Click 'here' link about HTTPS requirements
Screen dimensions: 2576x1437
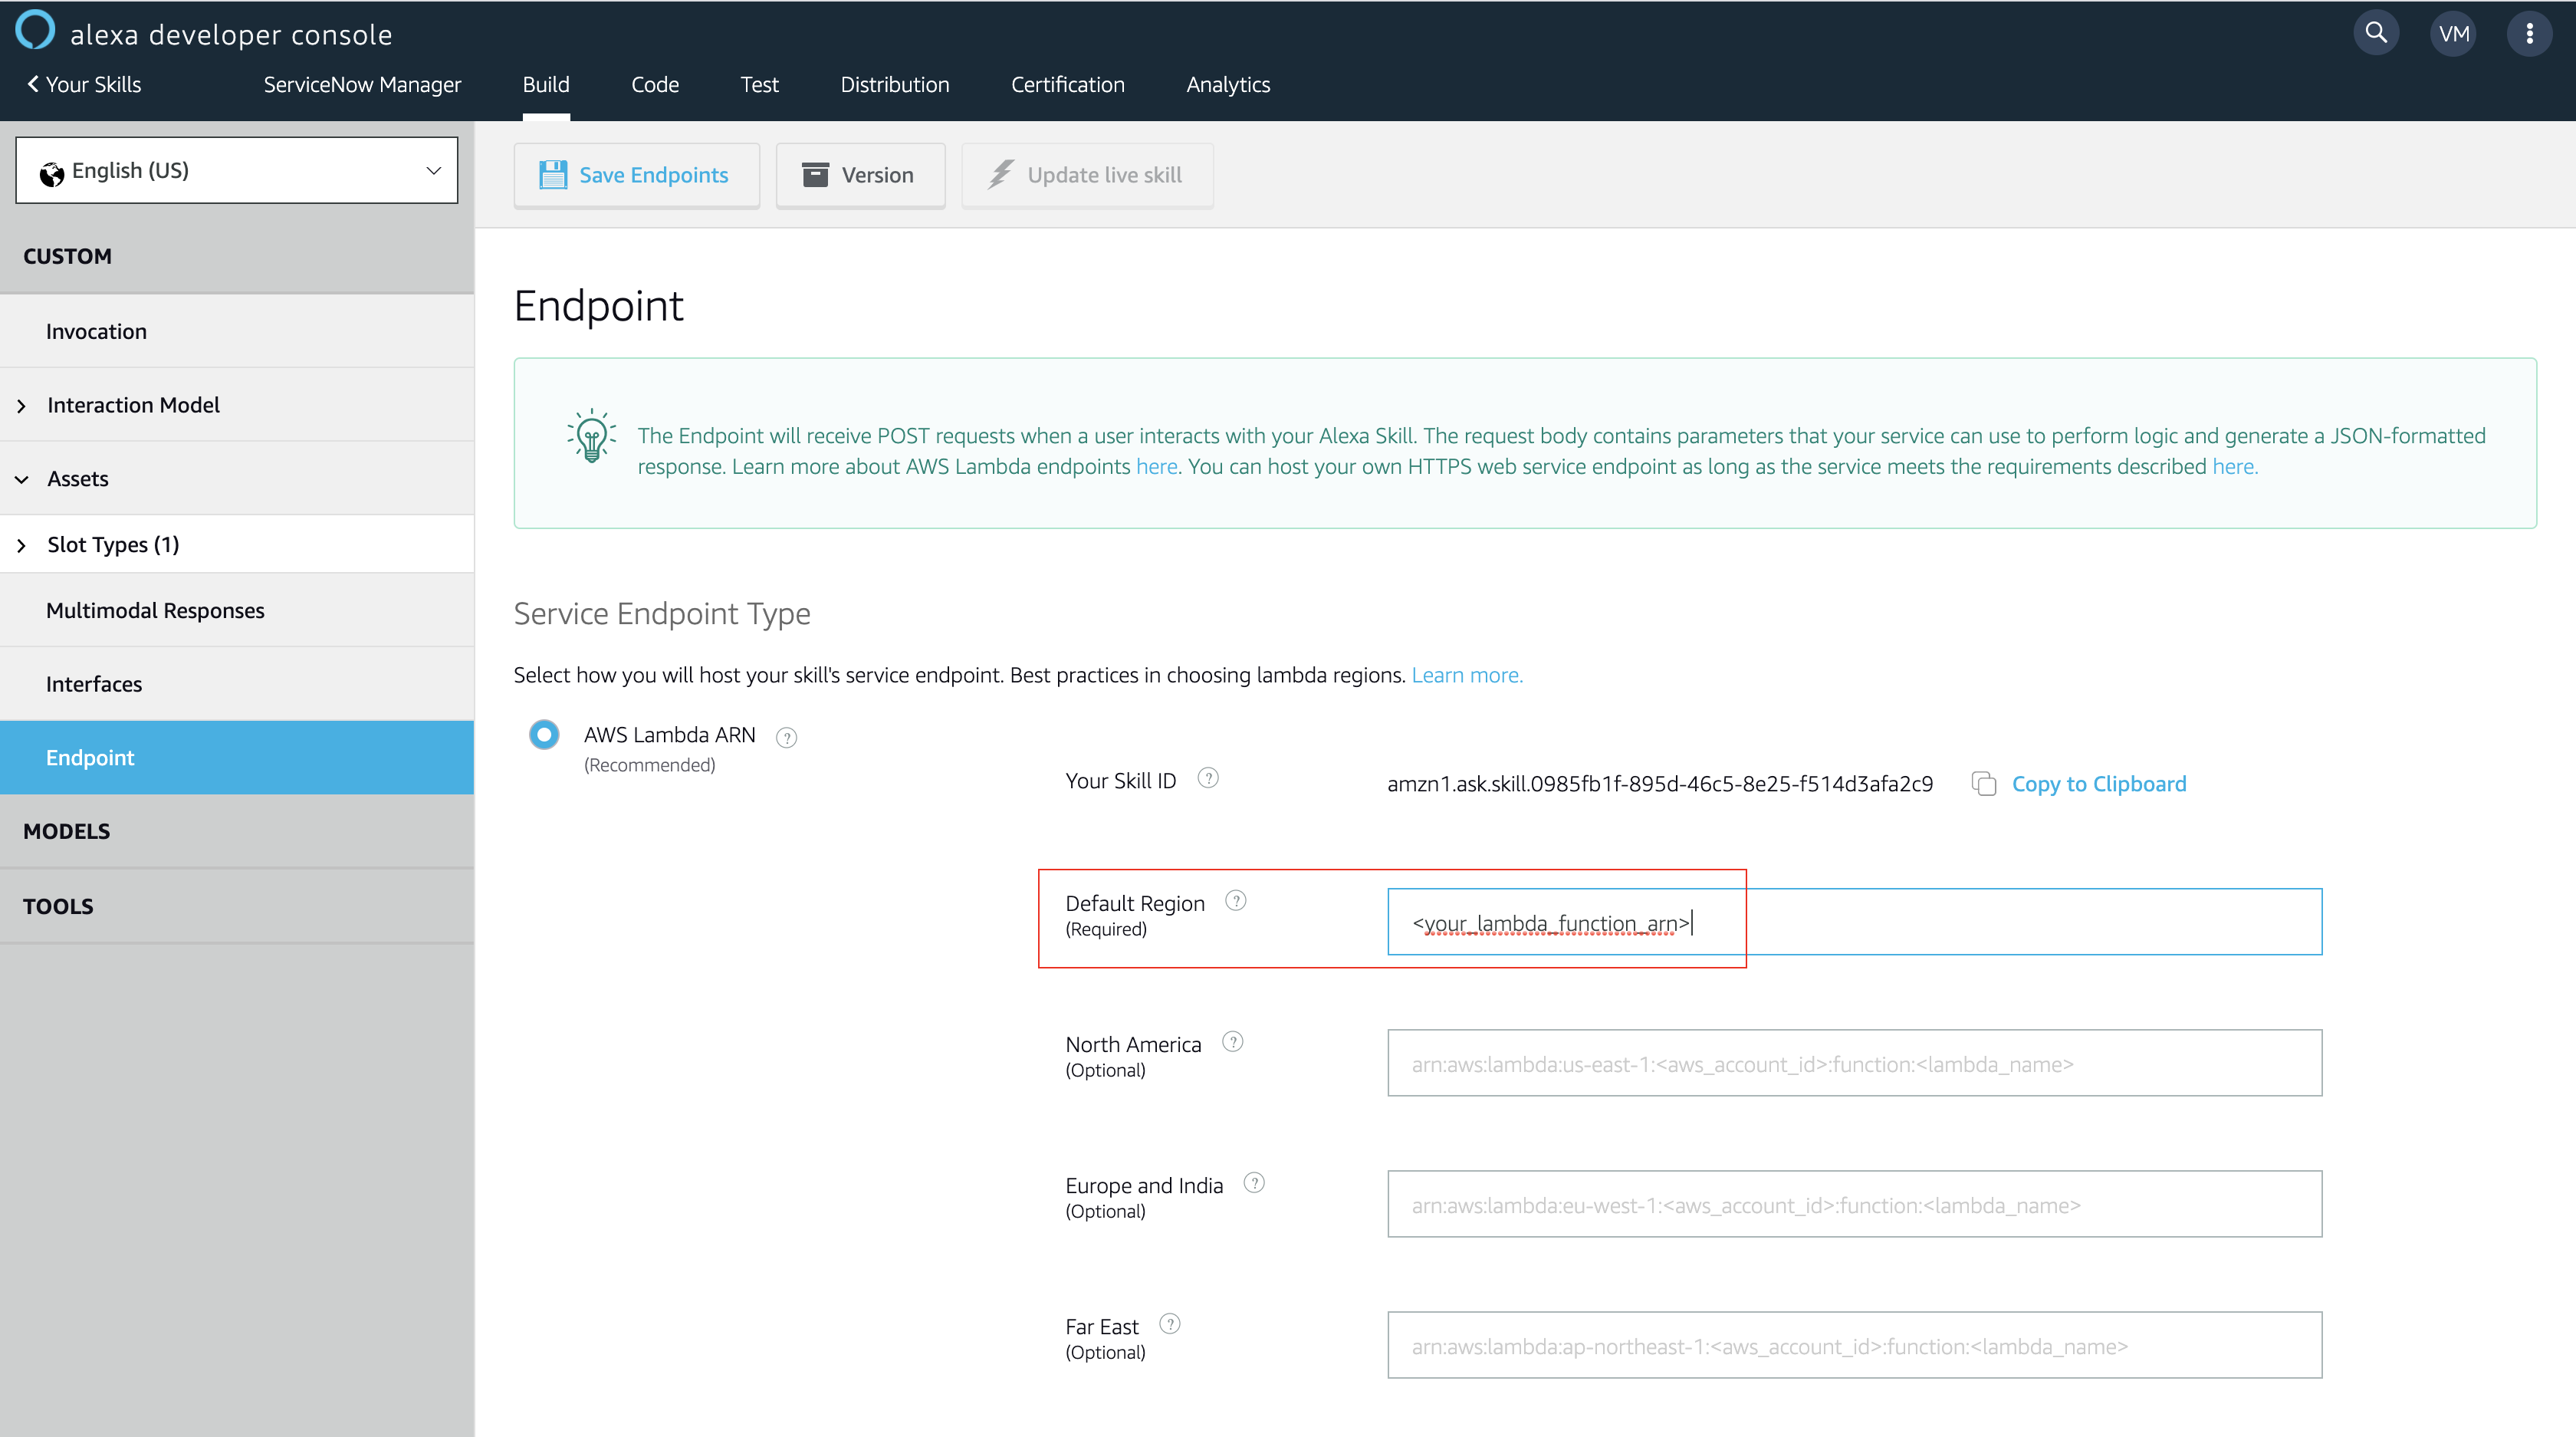pyautogui.click(x=2235, y=466)
